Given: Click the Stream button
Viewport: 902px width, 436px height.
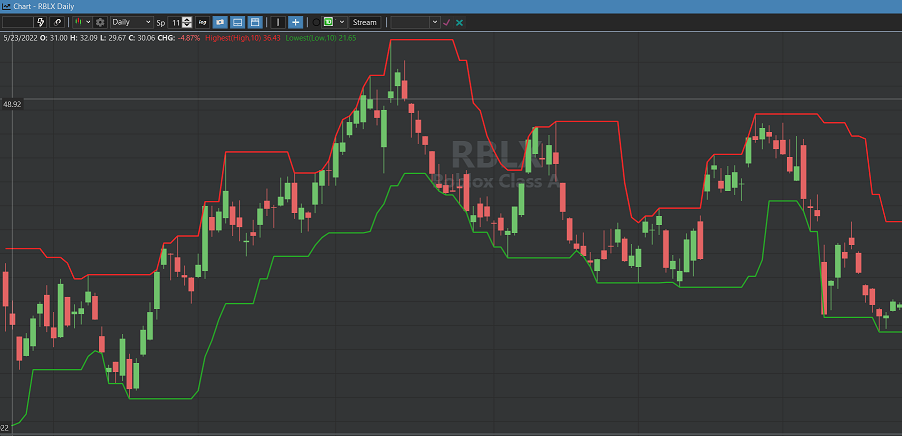Looking at the screenshot, I should pos(365,22).
